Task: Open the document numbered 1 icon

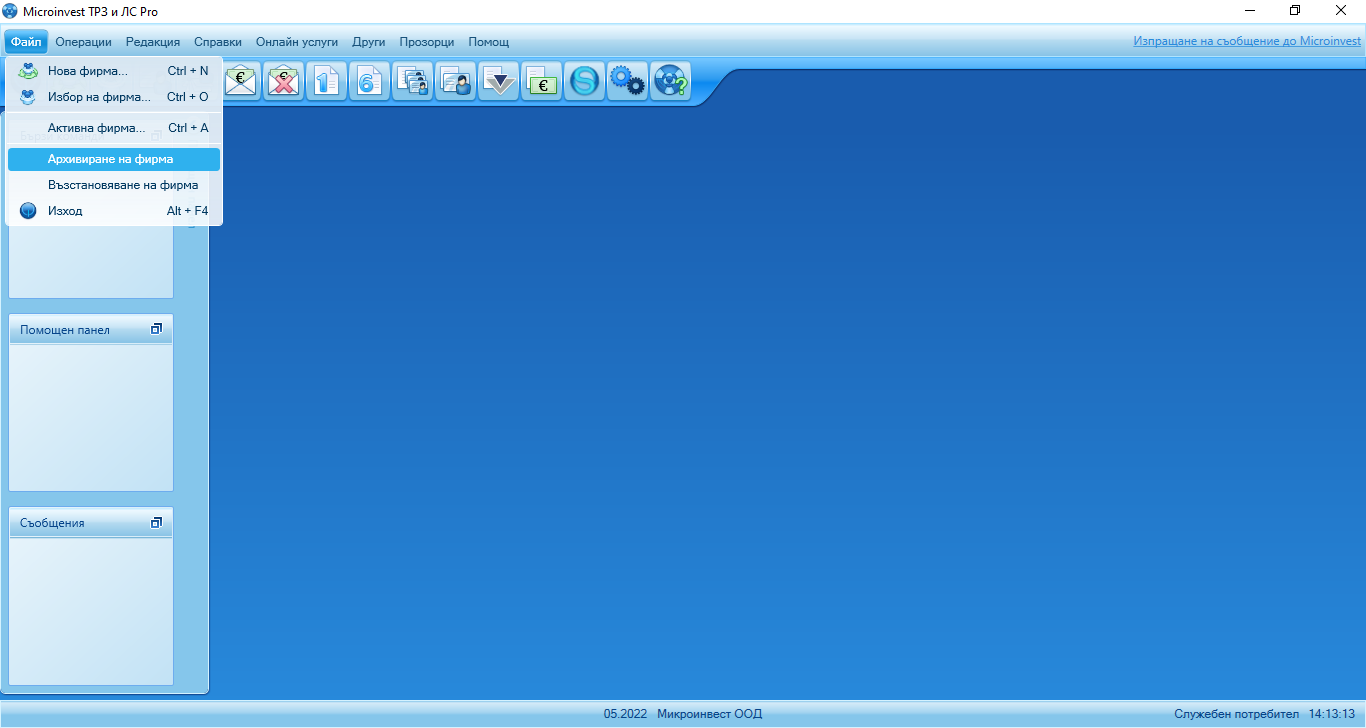Action: click(x=327, y=81)
